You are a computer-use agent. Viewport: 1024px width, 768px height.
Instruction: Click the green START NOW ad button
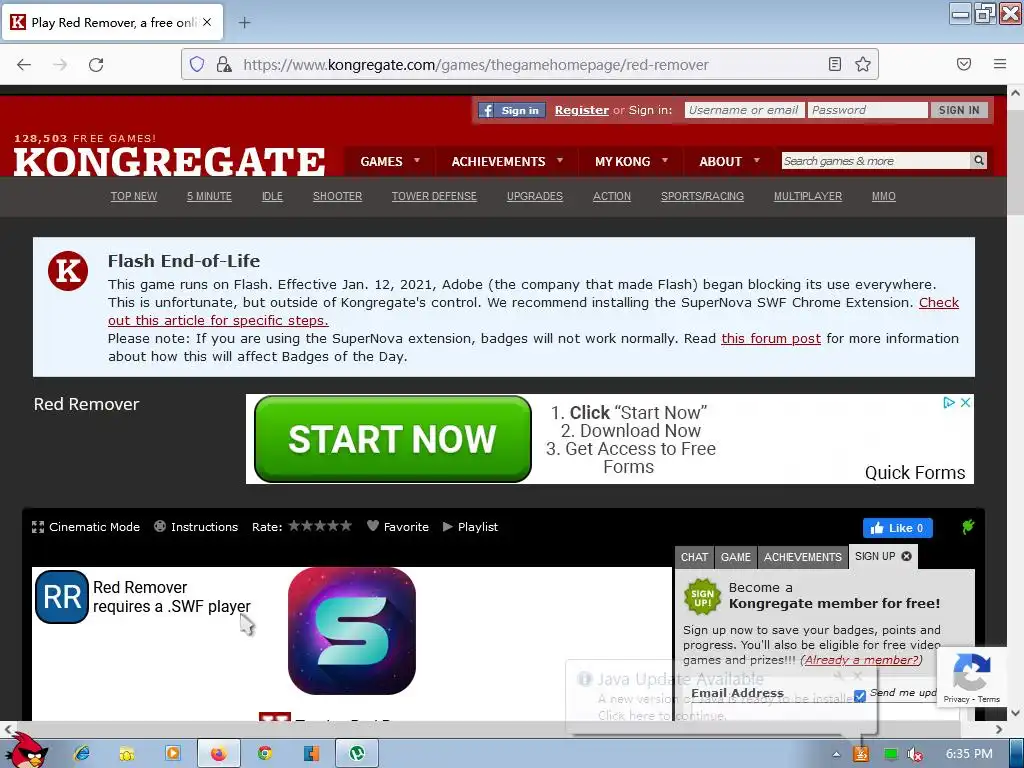click(392, 439)
